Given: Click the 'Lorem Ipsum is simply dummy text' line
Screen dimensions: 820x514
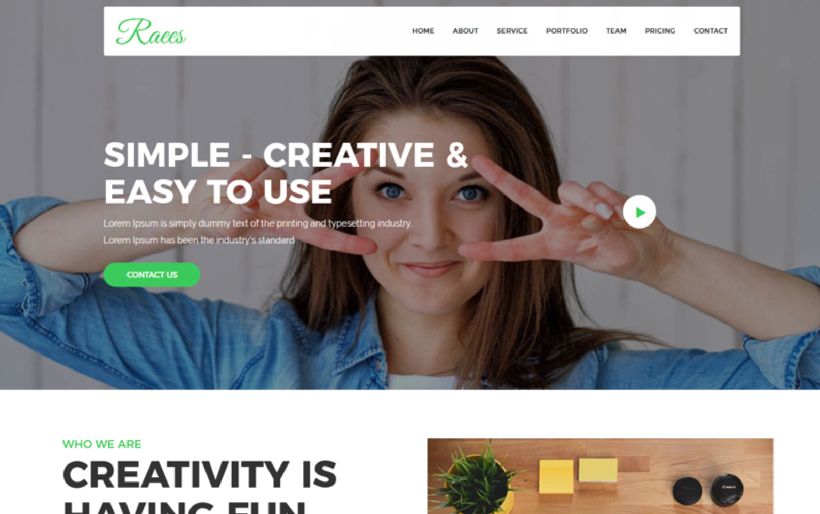Looking at the screenshot, I should [258, 223].
